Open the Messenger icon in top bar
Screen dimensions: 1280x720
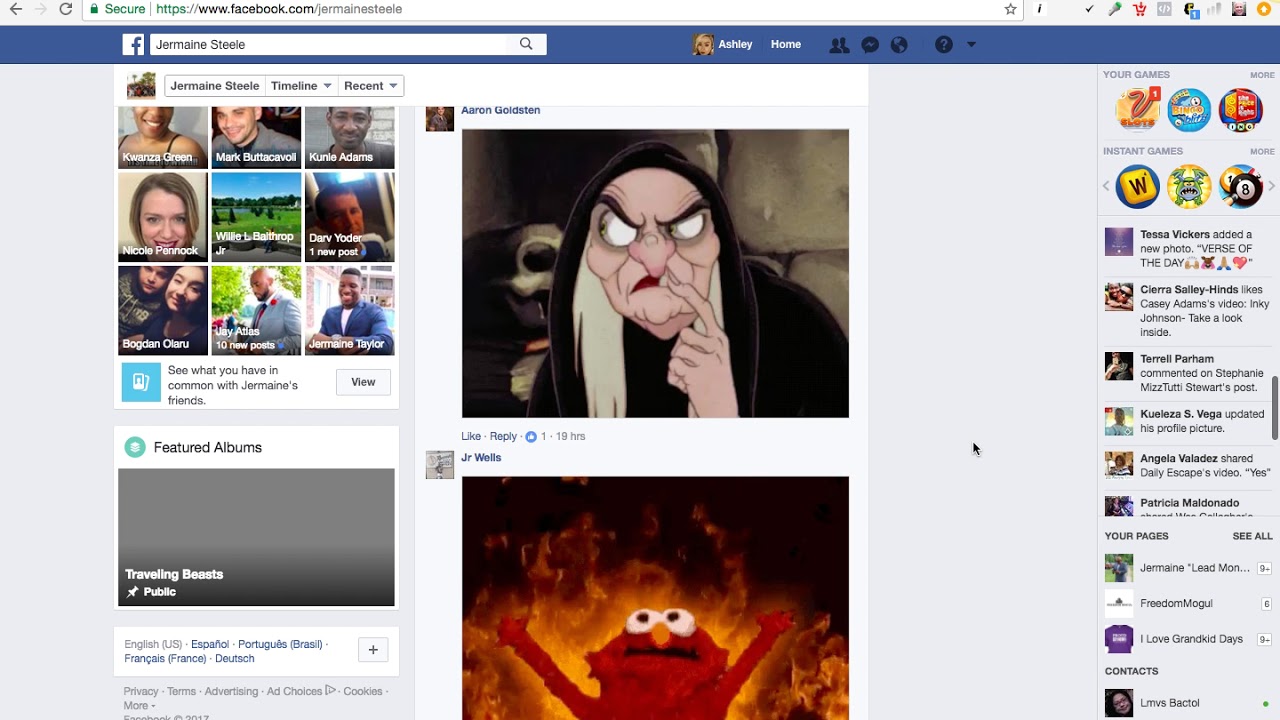(x=870, y=45)
